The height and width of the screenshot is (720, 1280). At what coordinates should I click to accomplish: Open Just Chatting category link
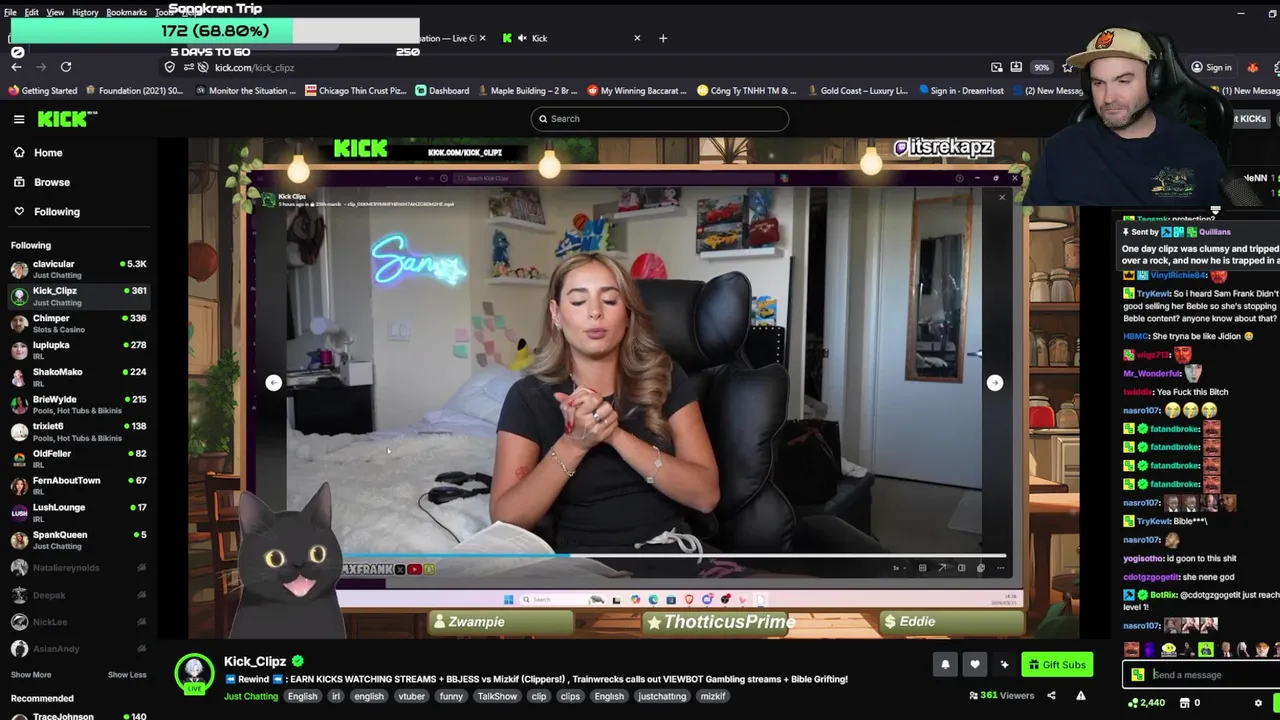[251, 697]
